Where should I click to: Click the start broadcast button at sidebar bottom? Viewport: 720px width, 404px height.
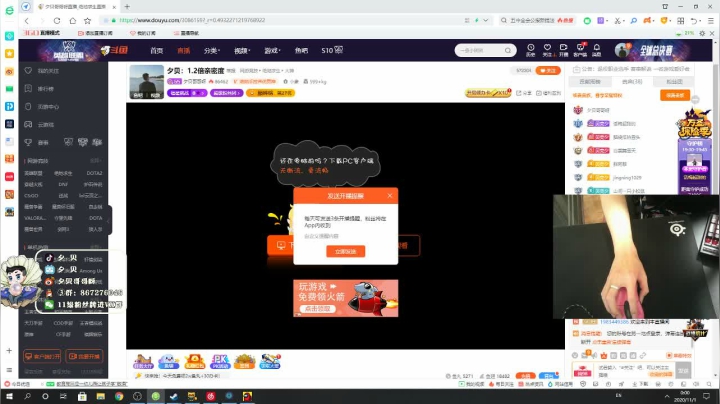tap(84, 356)
